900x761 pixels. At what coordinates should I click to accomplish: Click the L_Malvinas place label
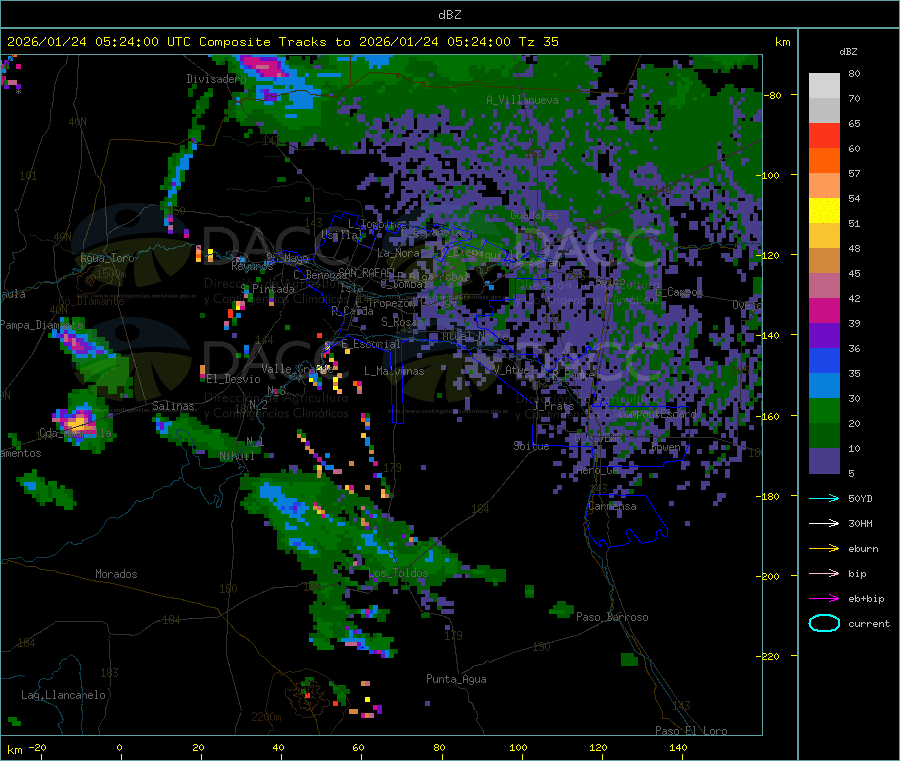pyautogui.click(x=394, y=371)
